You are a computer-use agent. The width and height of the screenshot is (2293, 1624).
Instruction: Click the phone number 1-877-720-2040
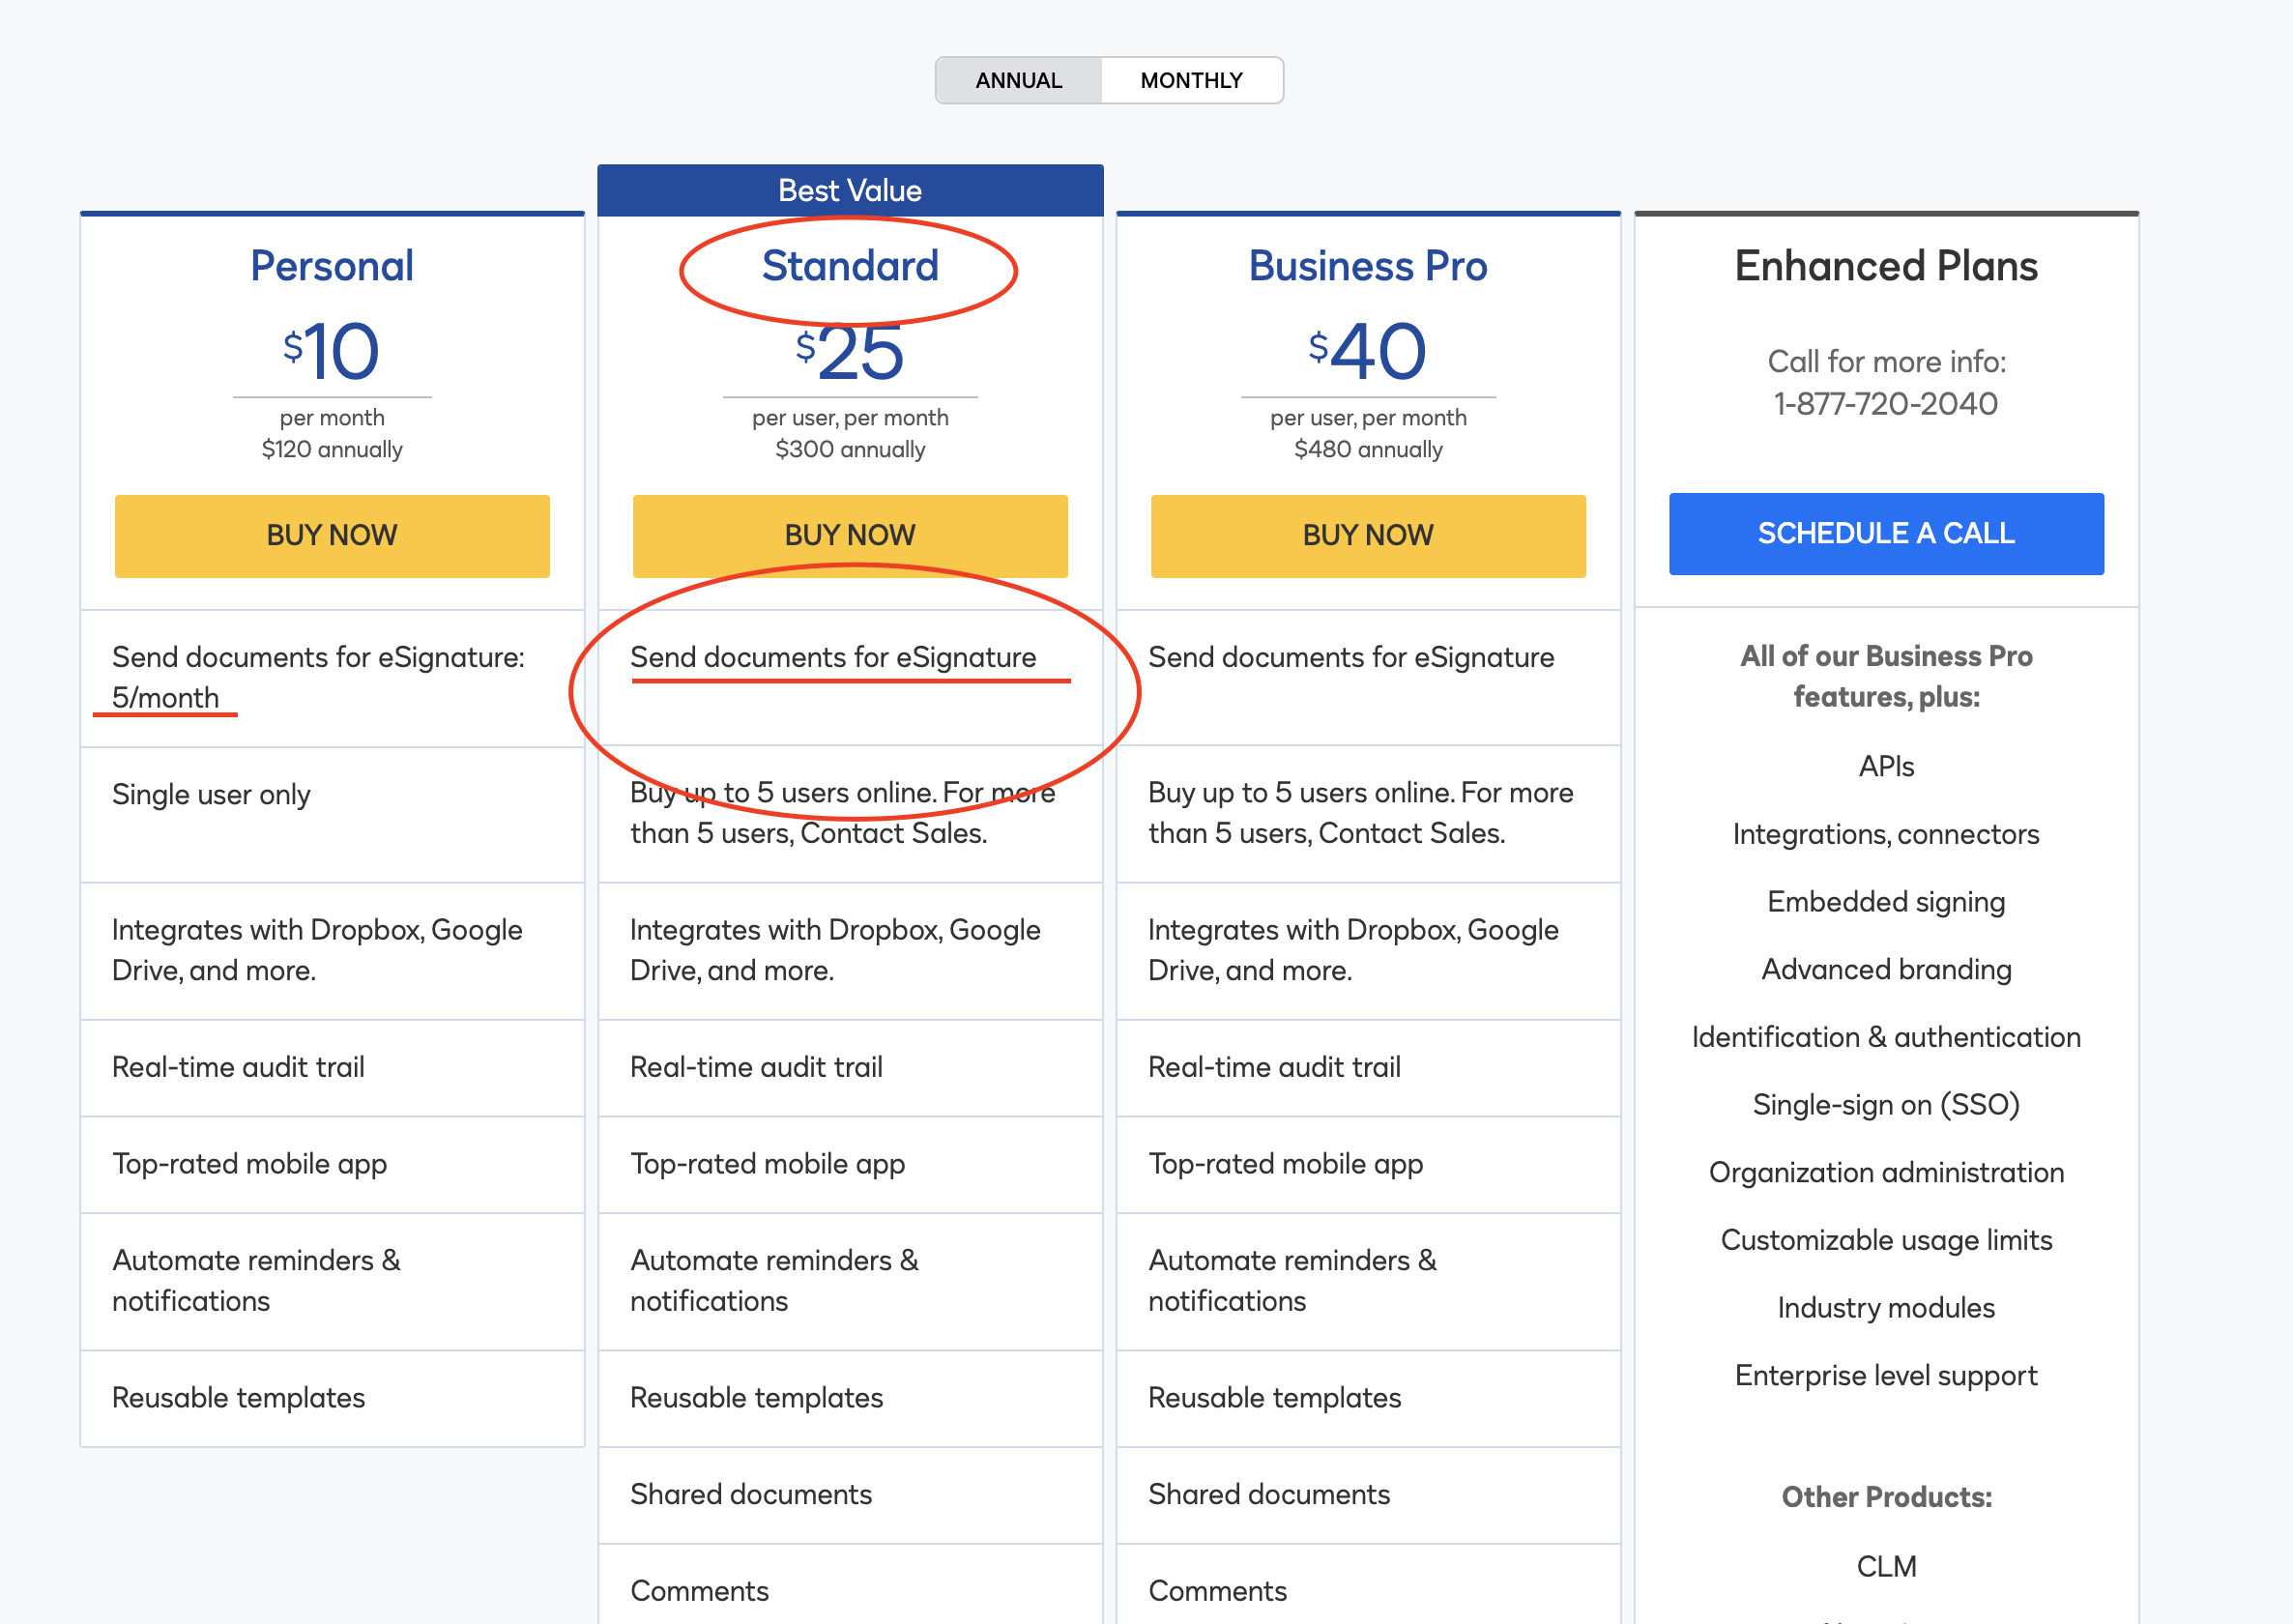[1886, 404]
